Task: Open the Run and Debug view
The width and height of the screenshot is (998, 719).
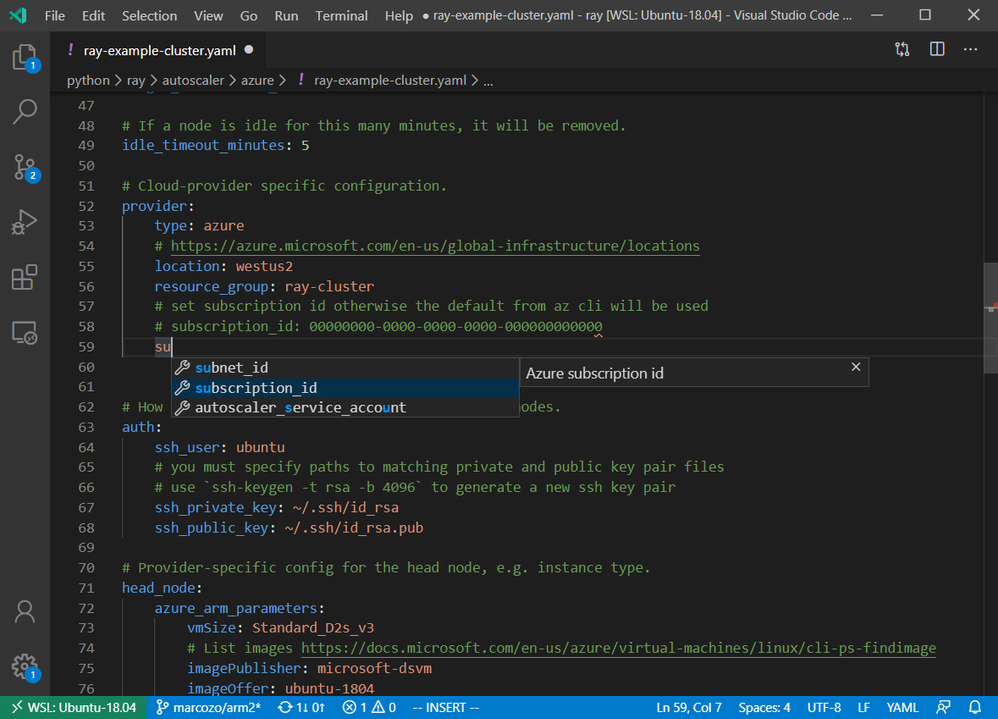Action: coord(25,222)
